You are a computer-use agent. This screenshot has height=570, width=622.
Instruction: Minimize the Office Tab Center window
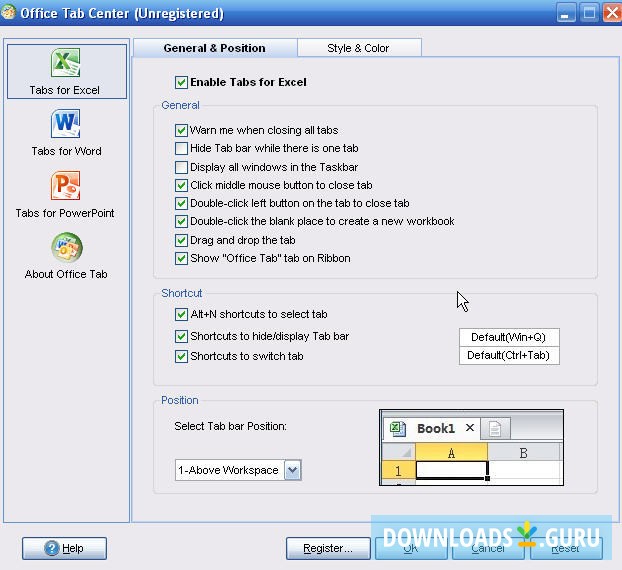pos(566,13)
